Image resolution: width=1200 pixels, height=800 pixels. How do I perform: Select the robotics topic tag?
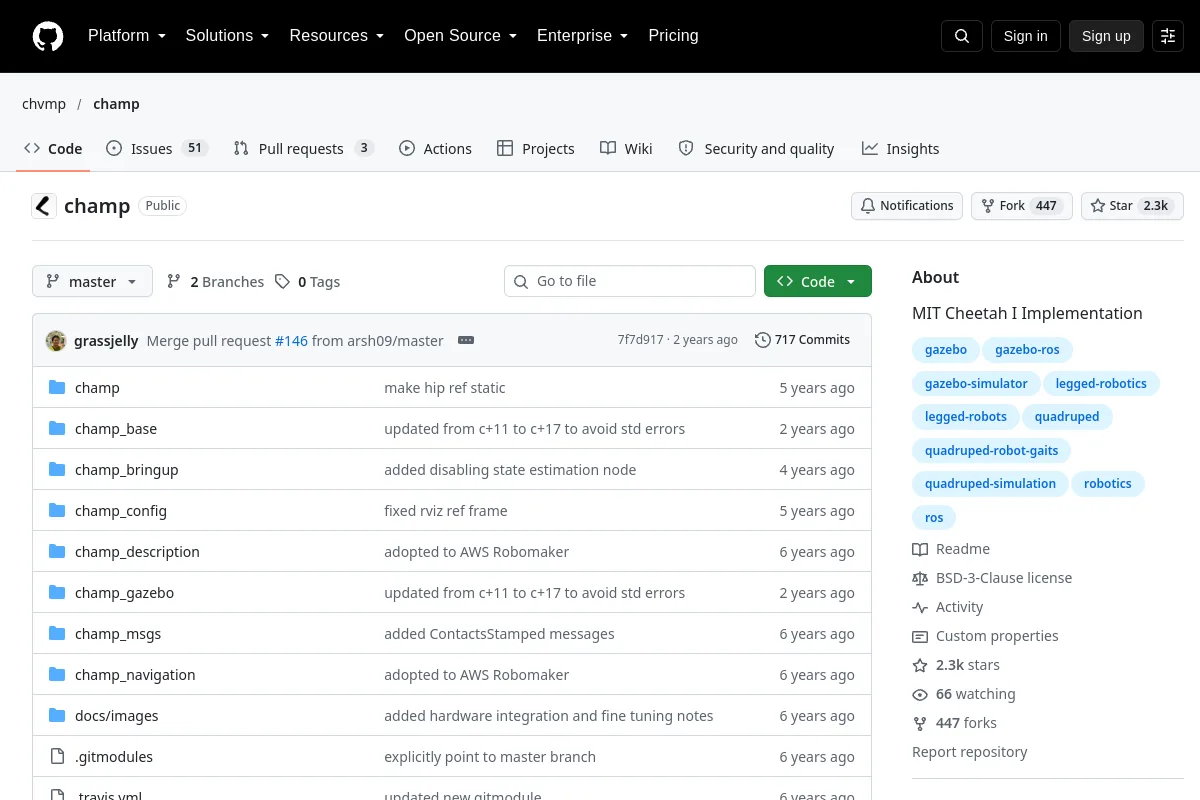[1108, 483]
